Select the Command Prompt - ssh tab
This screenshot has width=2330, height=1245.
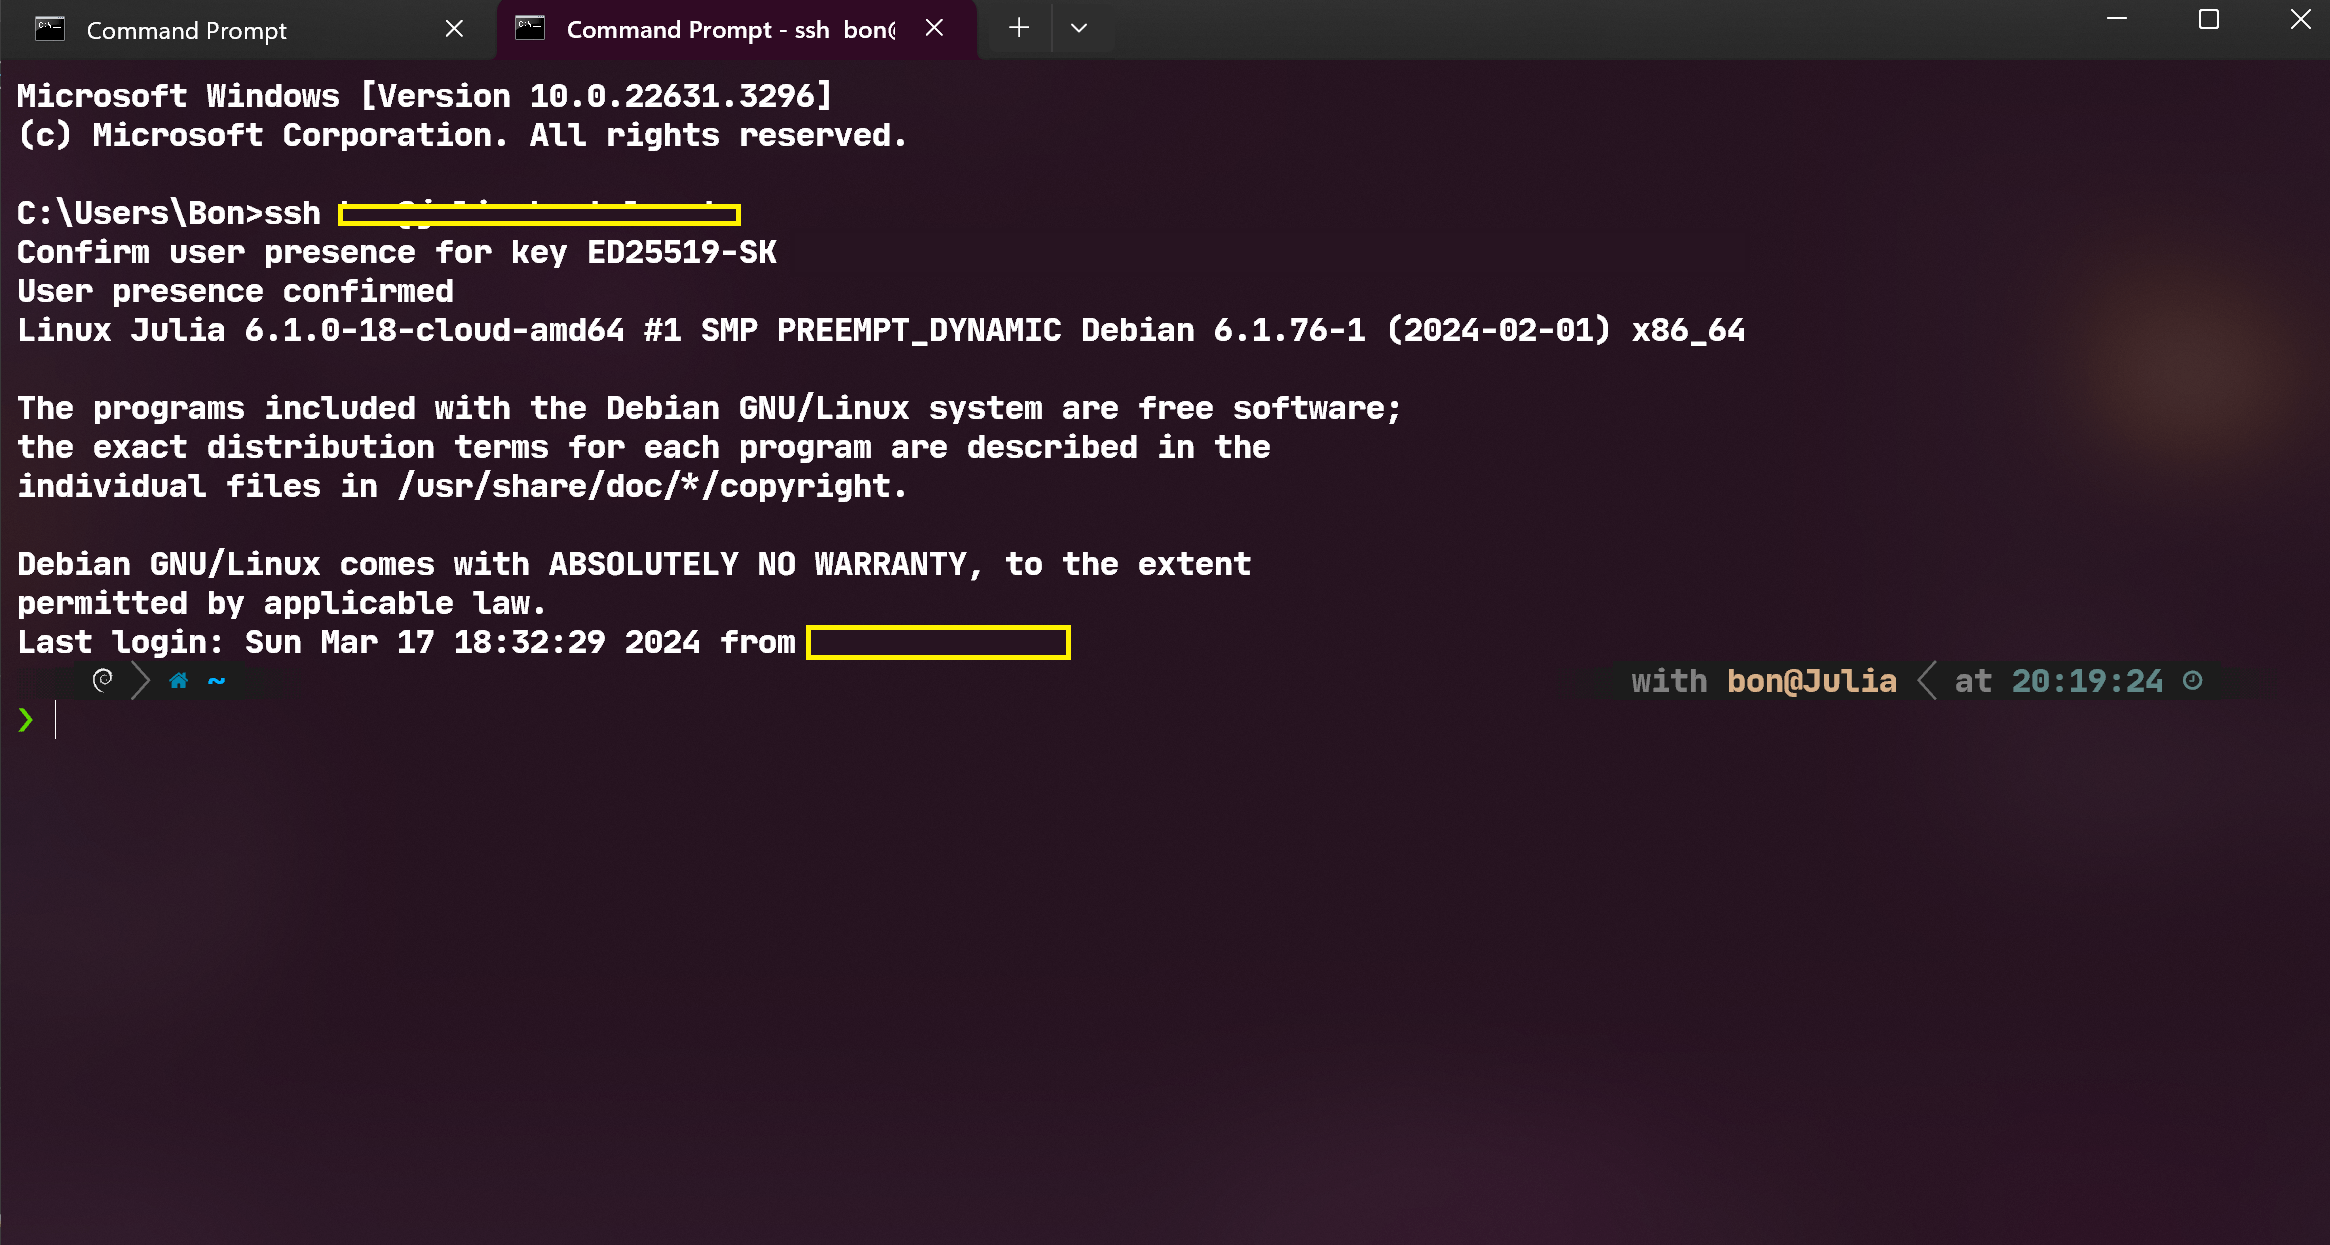pyautogui.click(x=736, y=30)
